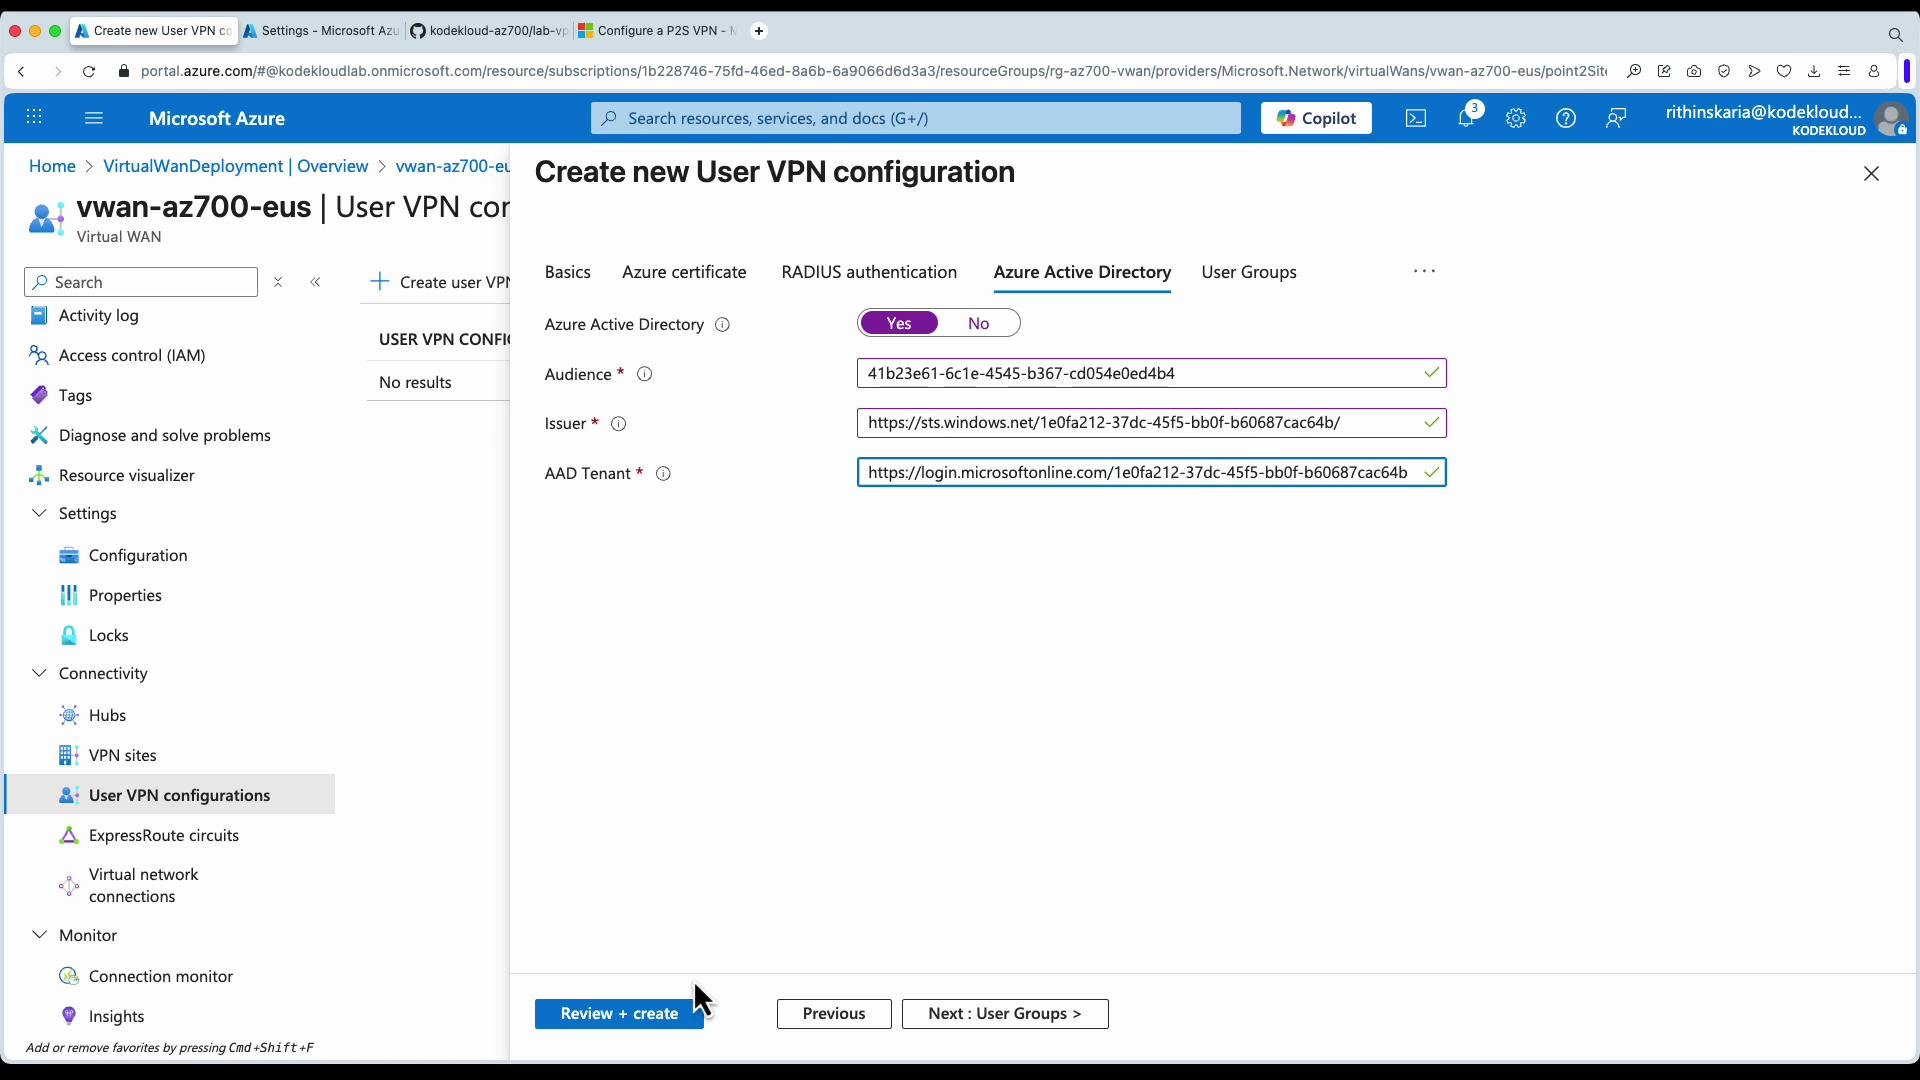Click the Activity log icon in sidebar
The image size is (1920, 1080).
(x=39, y=316)
